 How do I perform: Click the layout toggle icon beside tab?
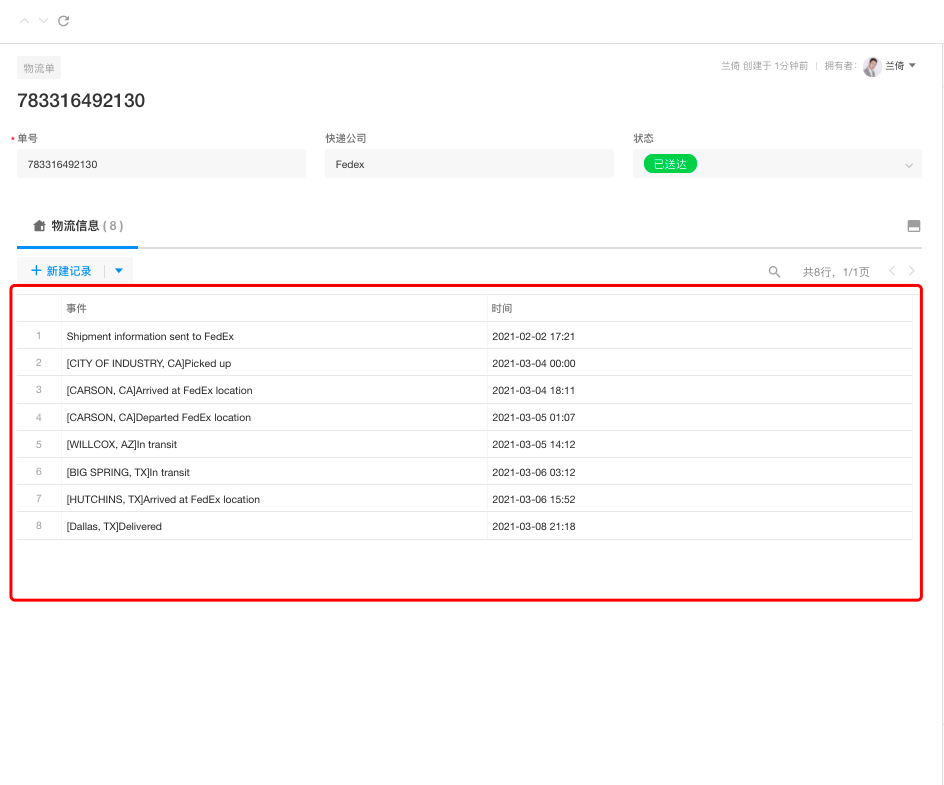click(913, 226)
